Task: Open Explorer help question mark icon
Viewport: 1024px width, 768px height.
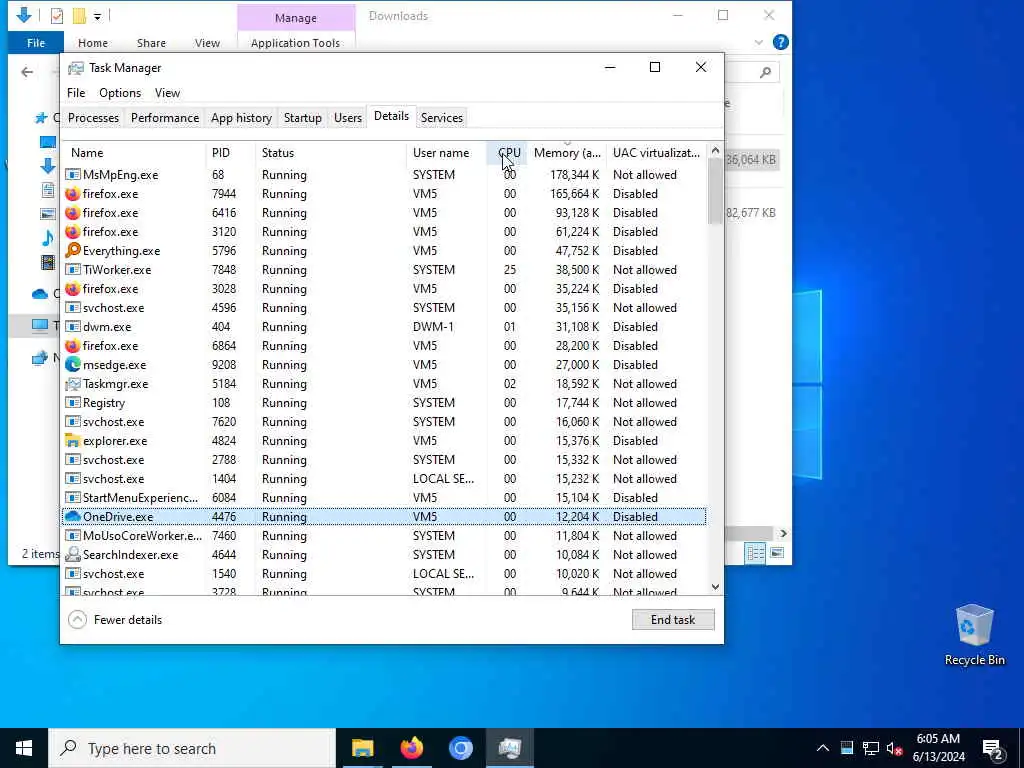Action: 780,42
